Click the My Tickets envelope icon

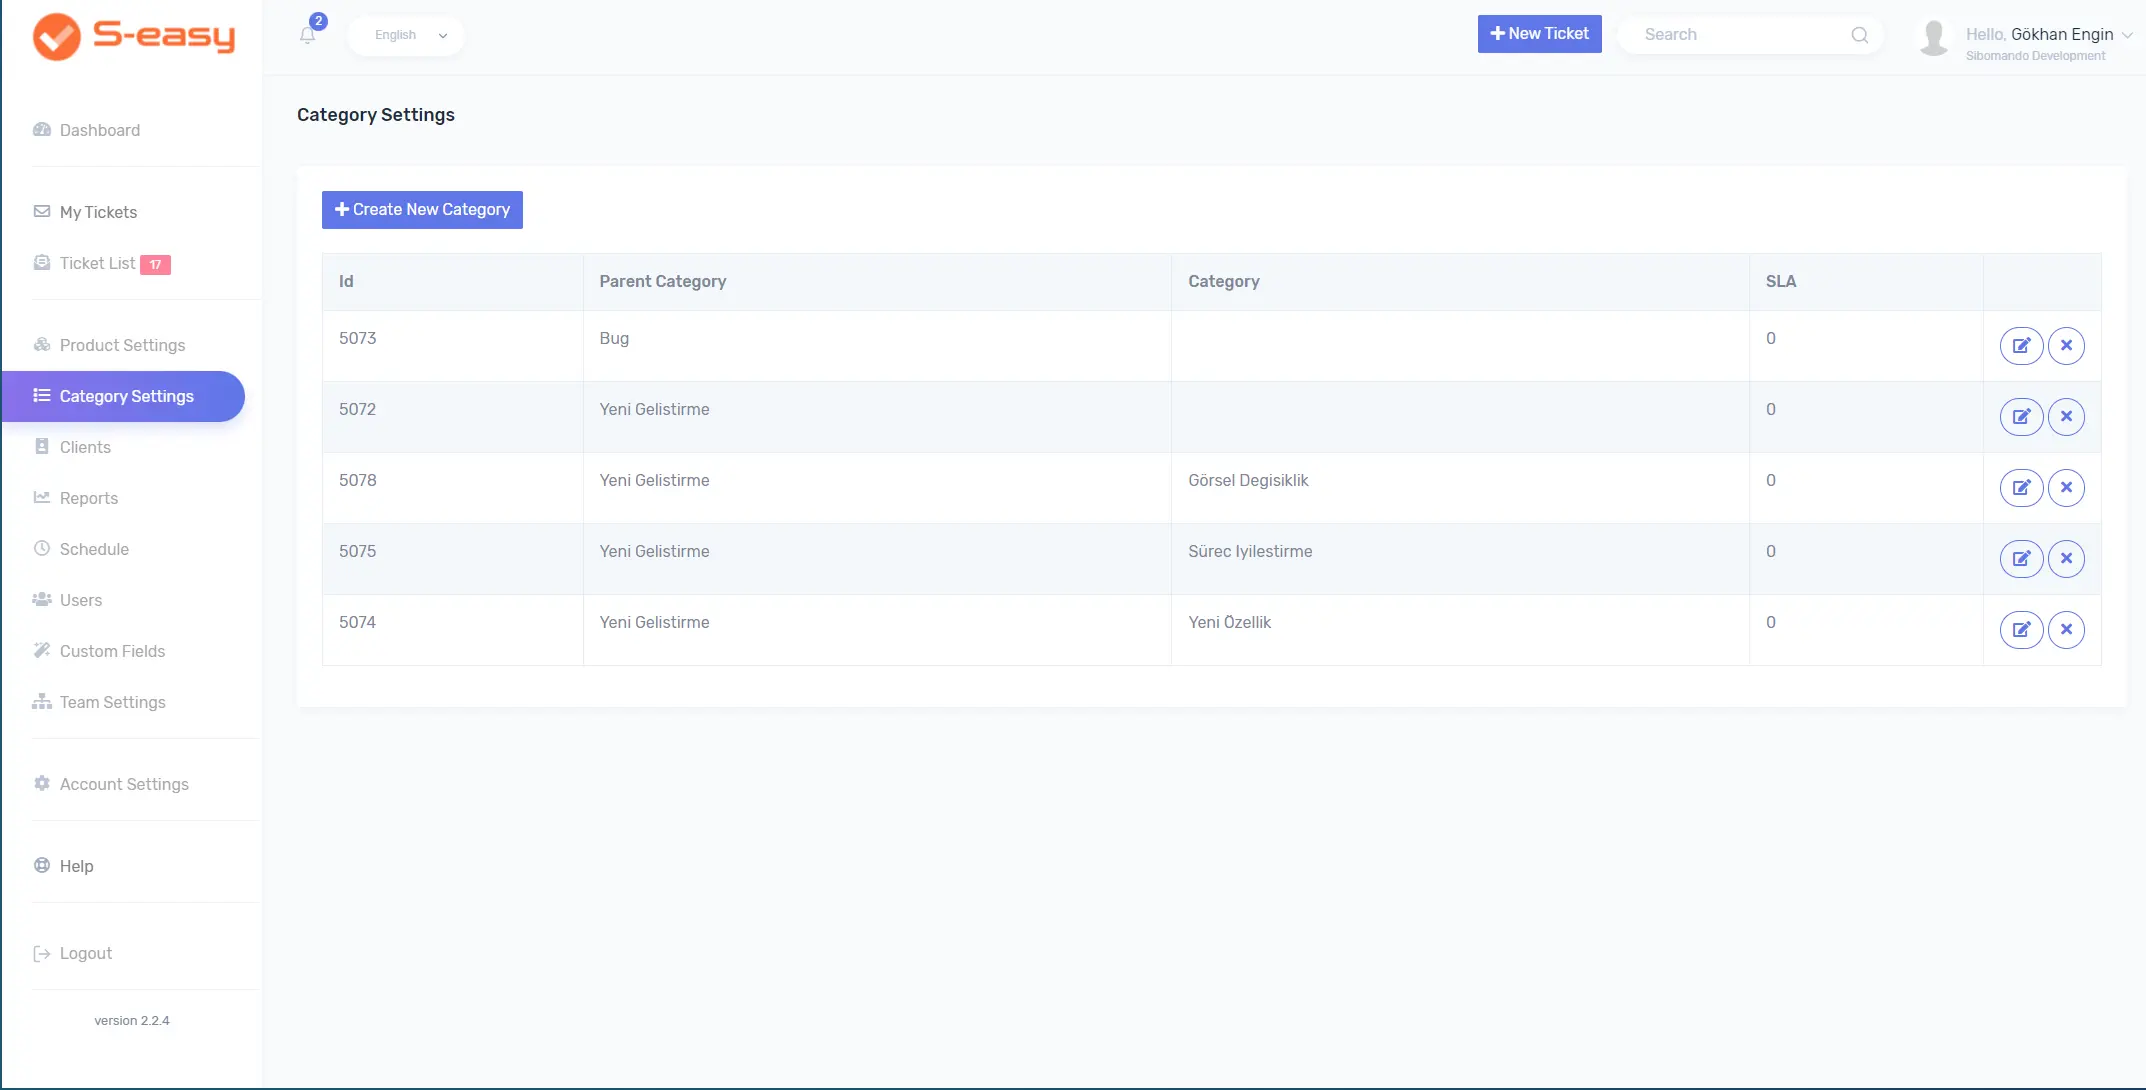point(42,212)
